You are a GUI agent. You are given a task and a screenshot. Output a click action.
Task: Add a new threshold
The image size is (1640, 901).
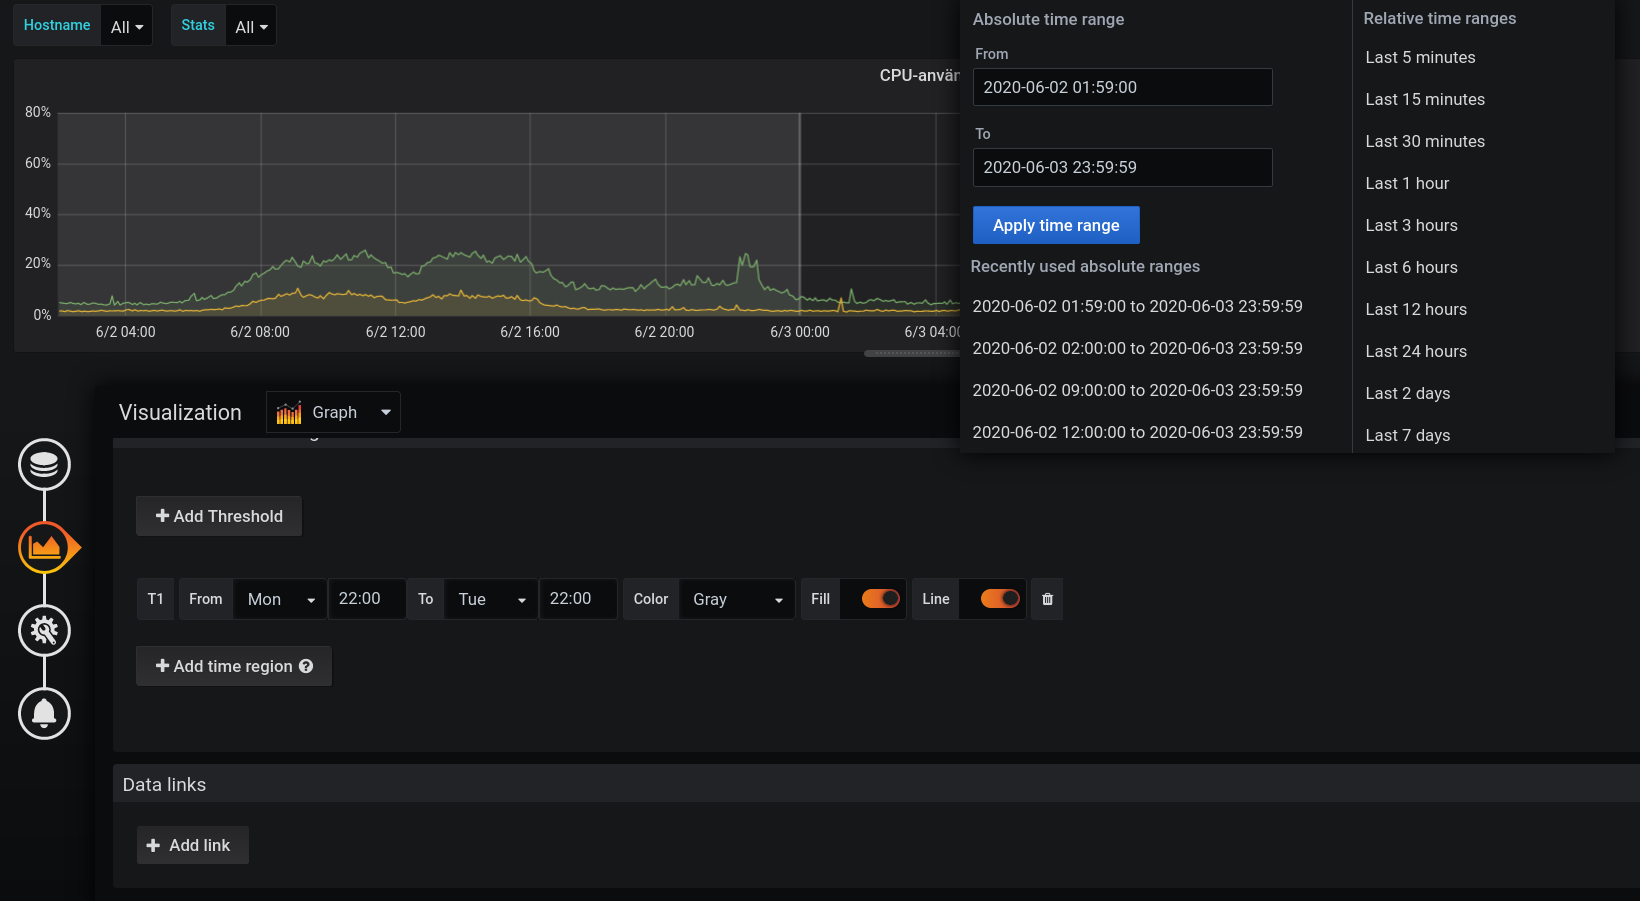pos(218,516)
